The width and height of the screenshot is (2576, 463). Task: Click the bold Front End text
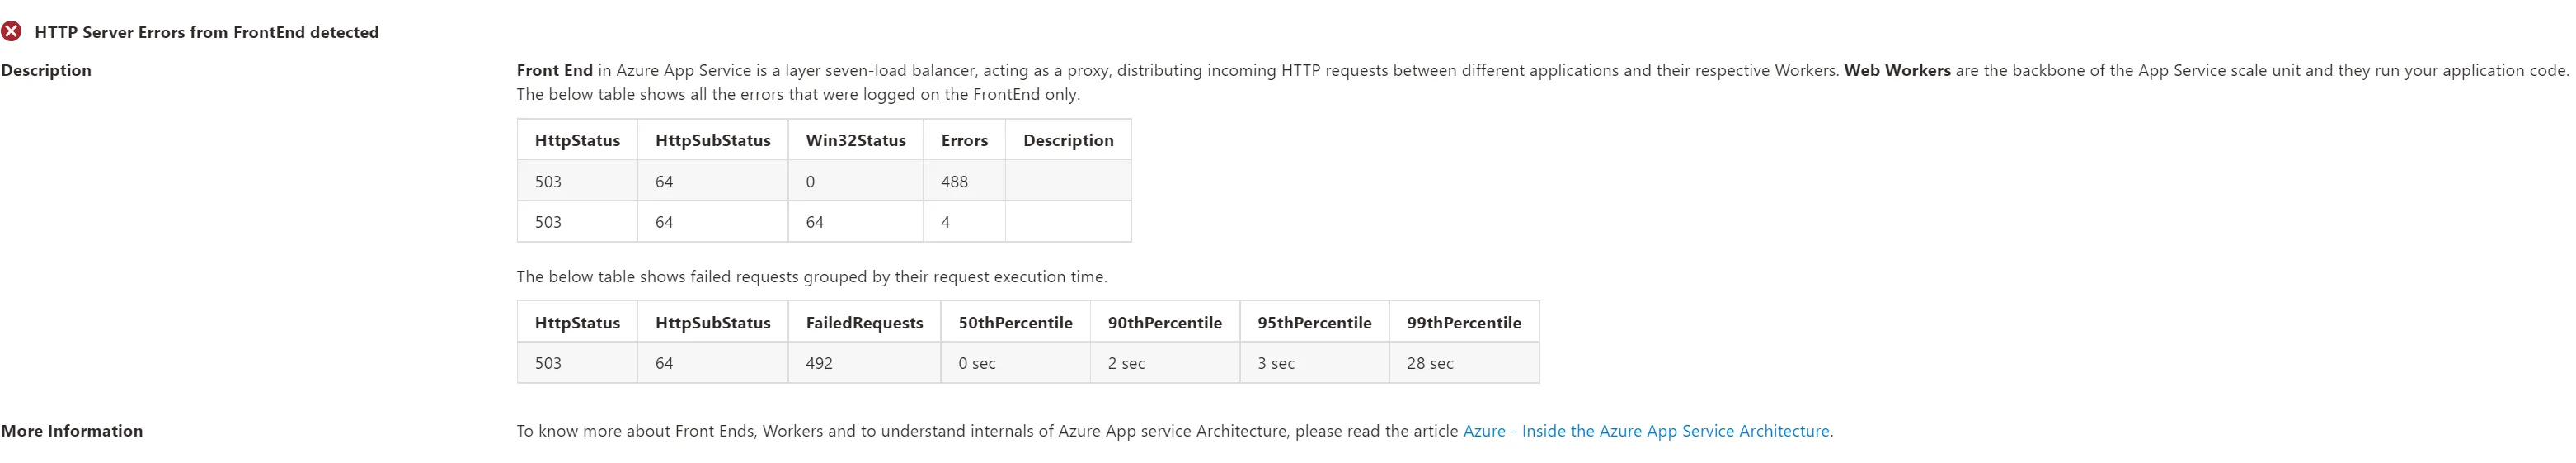point(554,71)
